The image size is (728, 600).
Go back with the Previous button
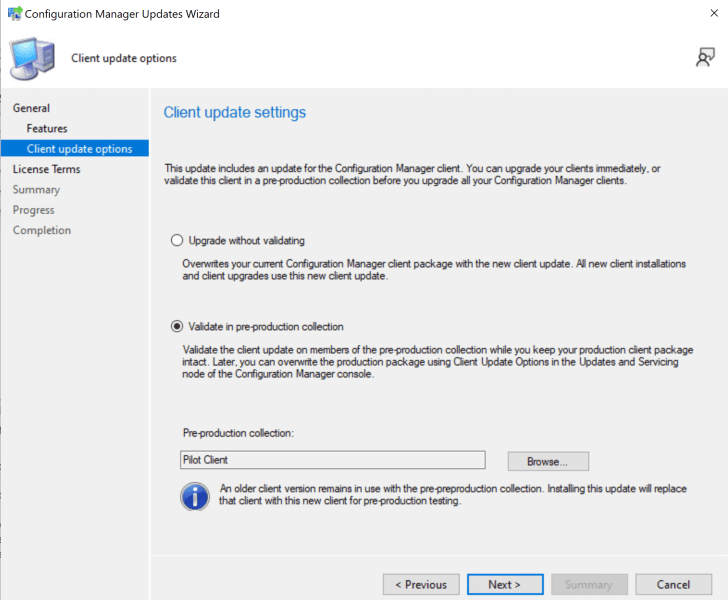pyautogui.click(x=421, y=584)
